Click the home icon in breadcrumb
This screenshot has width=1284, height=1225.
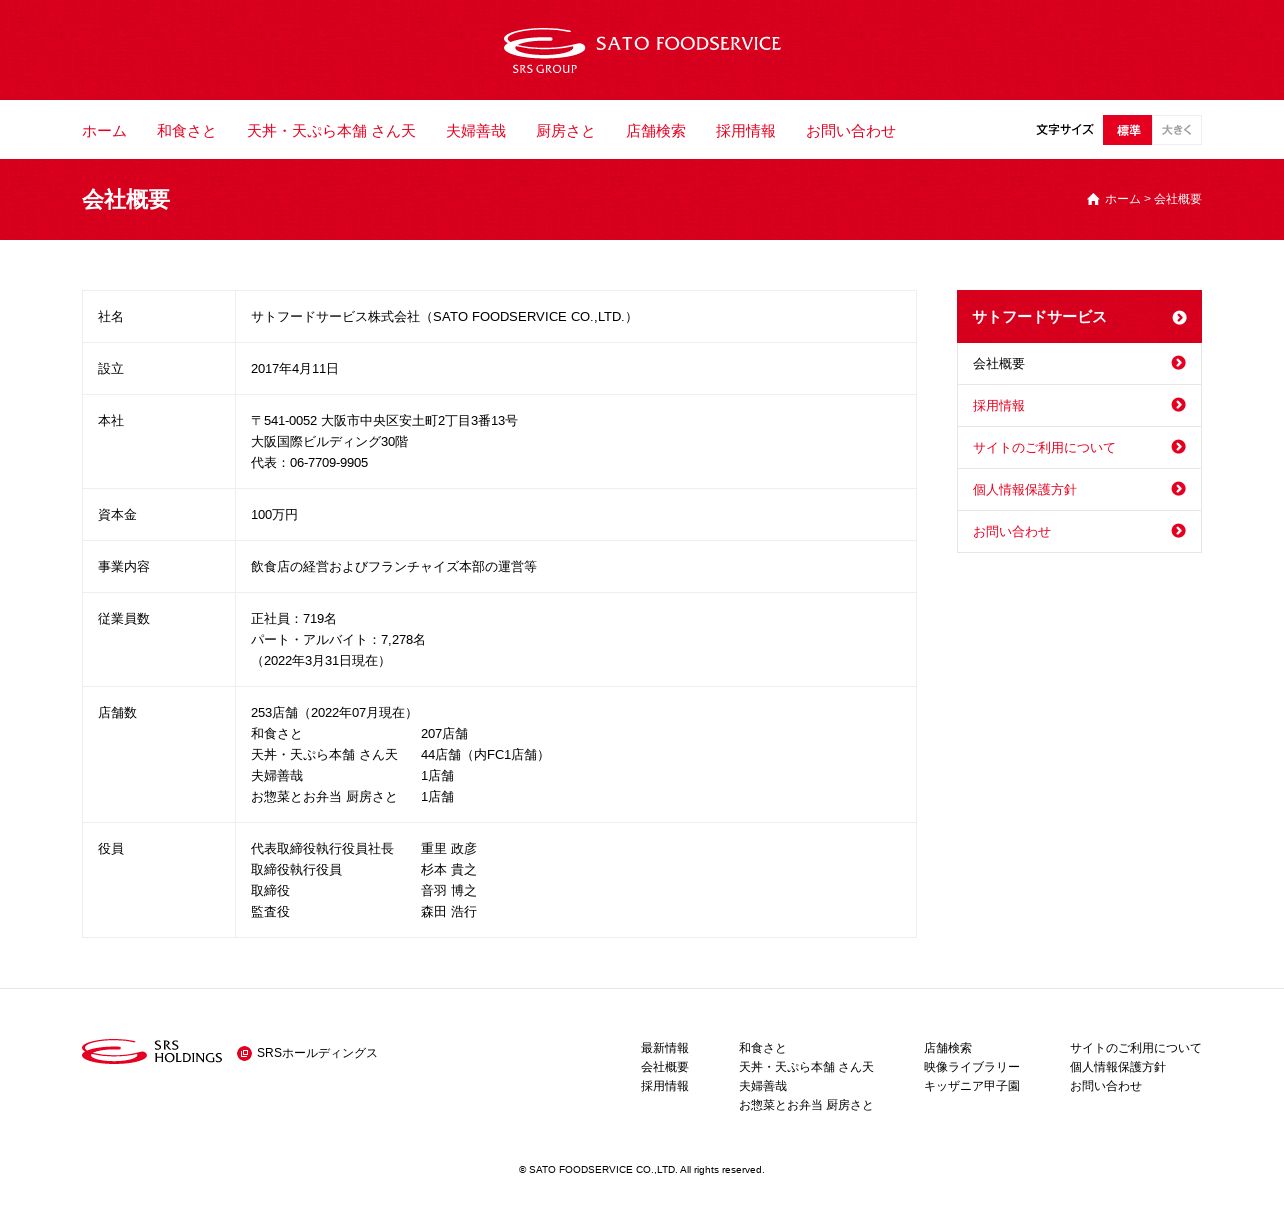point(1093,199)
